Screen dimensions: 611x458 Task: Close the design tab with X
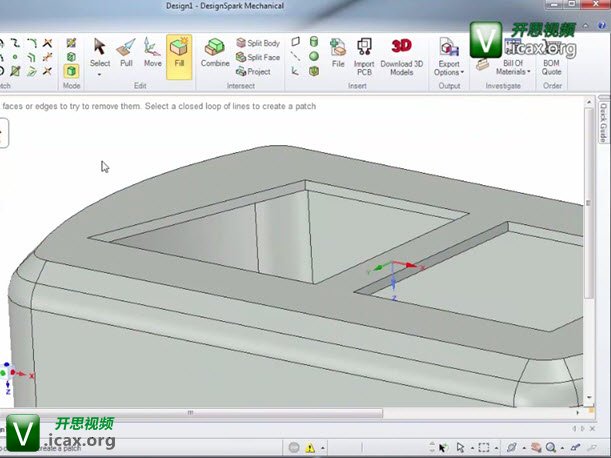coord(592,429)
